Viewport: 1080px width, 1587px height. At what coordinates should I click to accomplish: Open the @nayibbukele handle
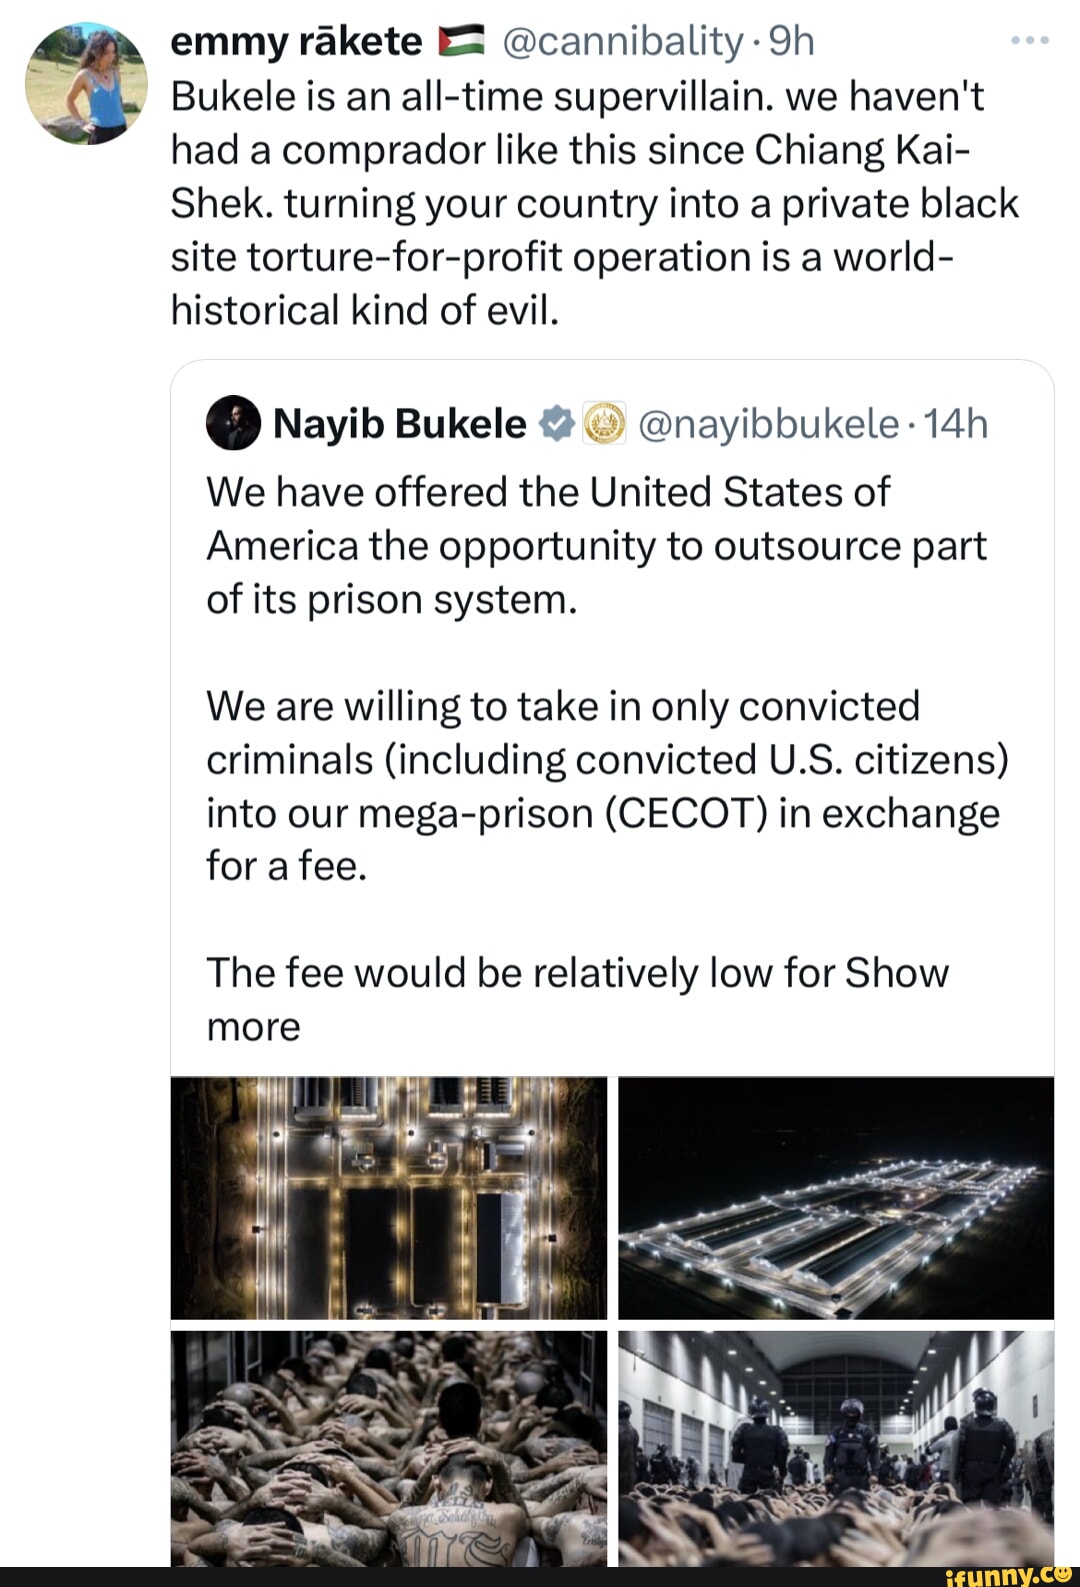(x=768, y=425)
